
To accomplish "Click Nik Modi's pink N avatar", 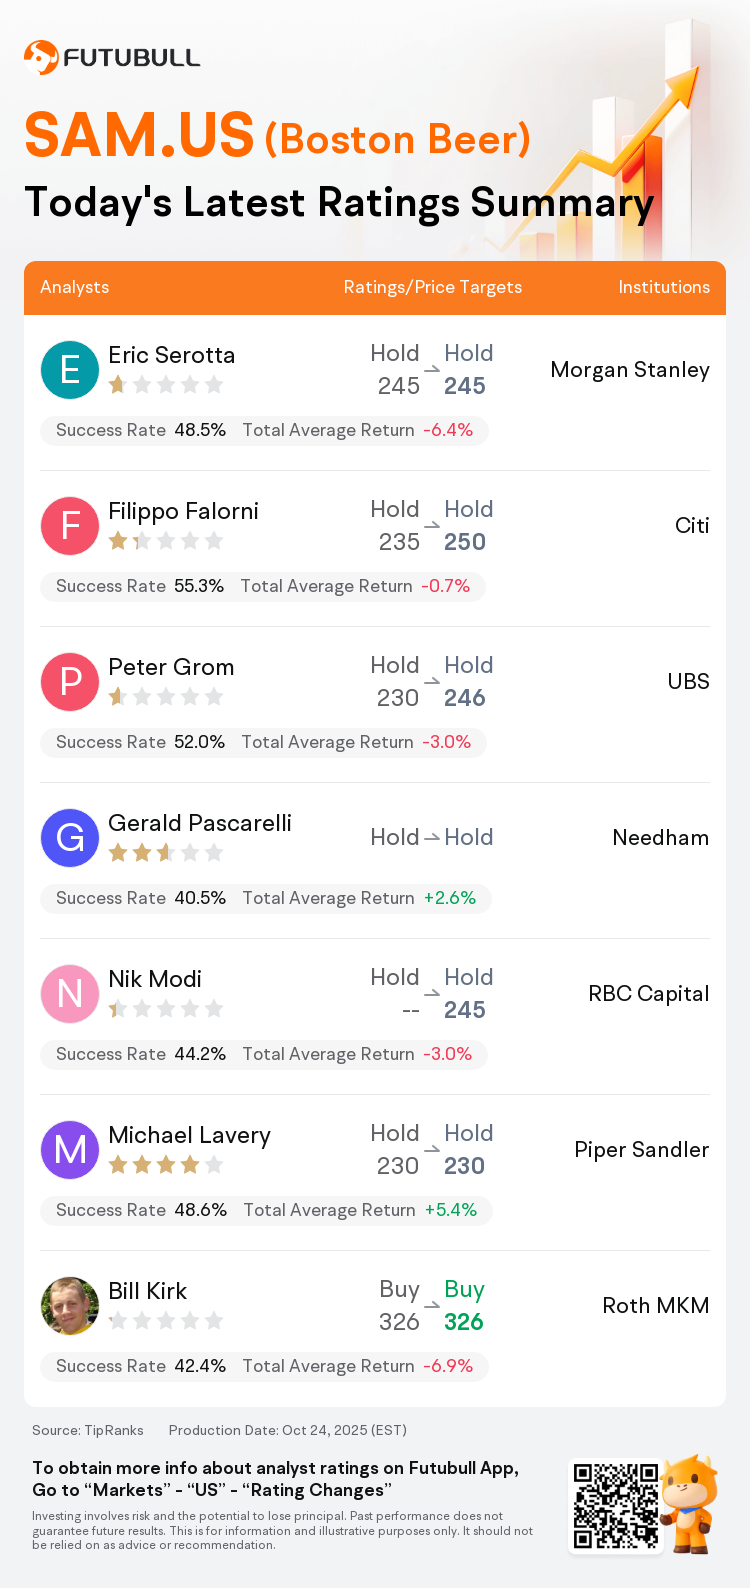I will pyautogui.click(x=70, y=994).
